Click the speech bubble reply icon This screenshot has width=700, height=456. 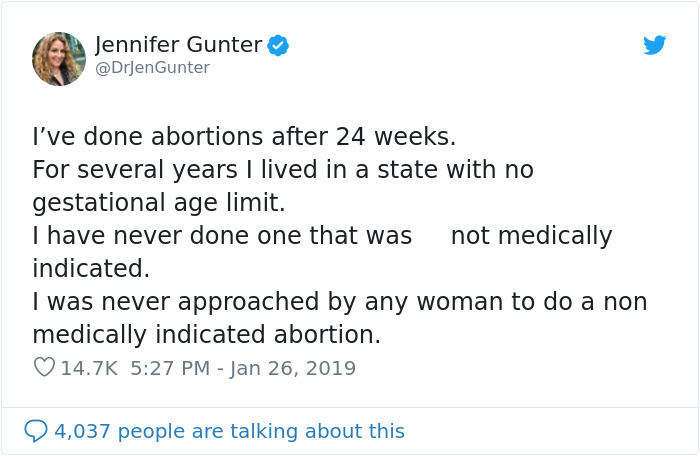pyautogui.click(x=35, y=431)
